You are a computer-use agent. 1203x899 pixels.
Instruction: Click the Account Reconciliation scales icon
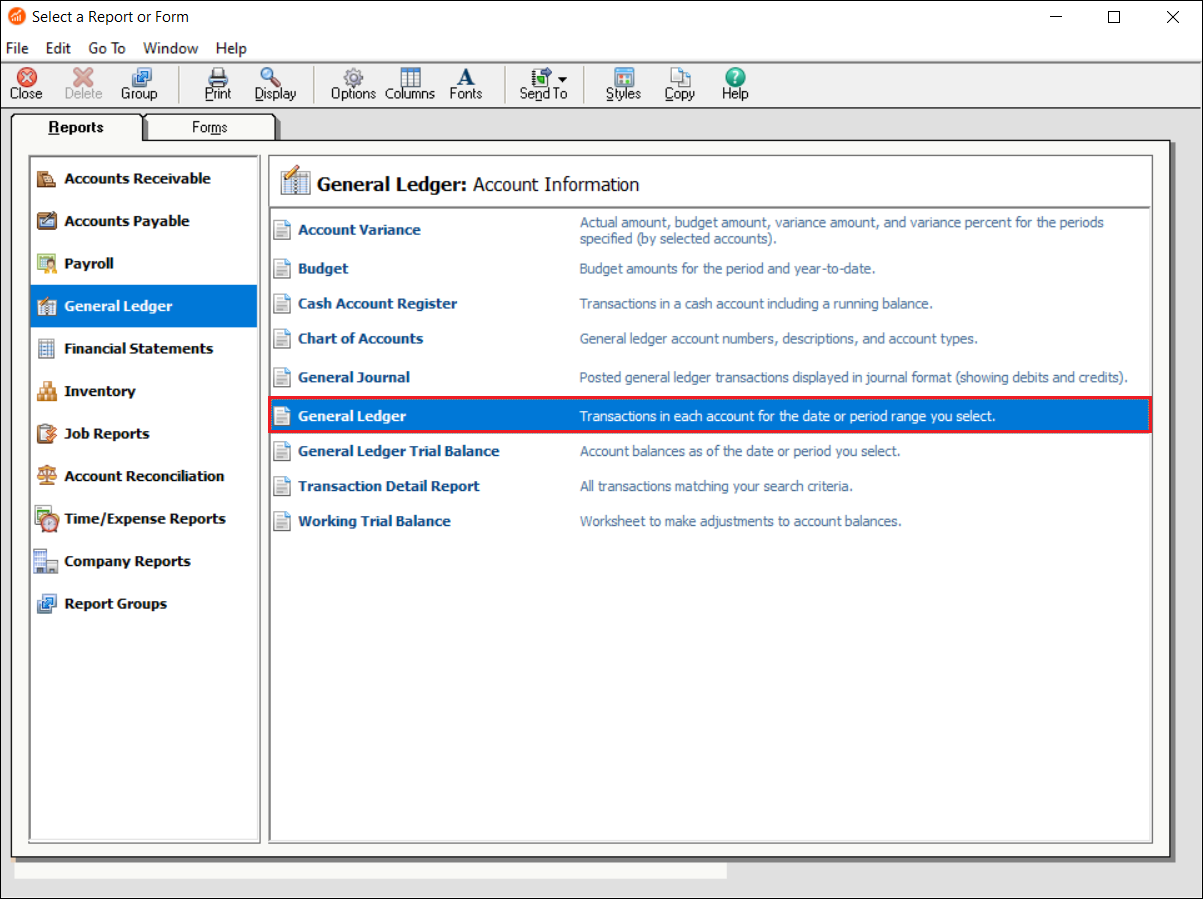pos(47,476)
